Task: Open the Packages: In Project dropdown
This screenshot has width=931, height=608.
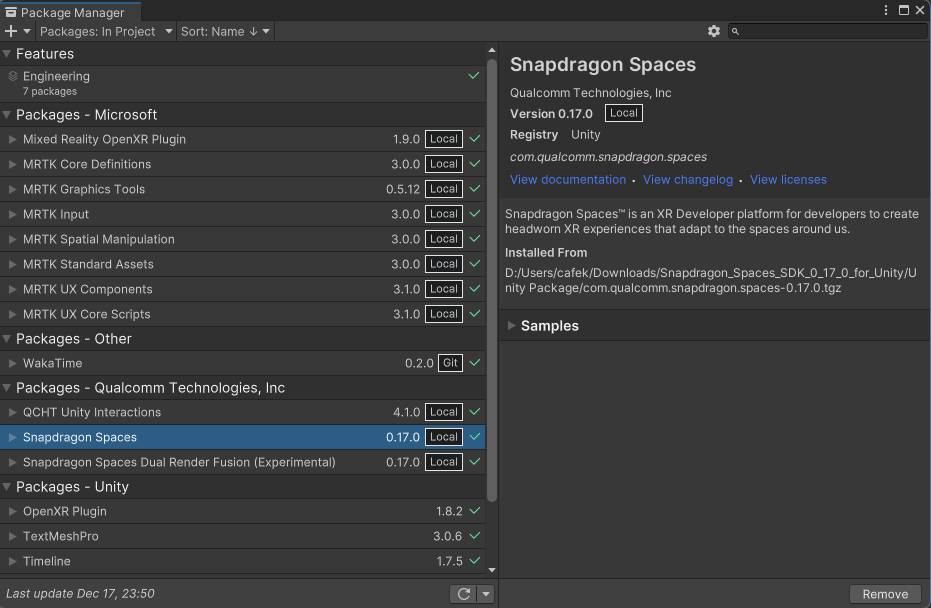Action: pos(106,31)
